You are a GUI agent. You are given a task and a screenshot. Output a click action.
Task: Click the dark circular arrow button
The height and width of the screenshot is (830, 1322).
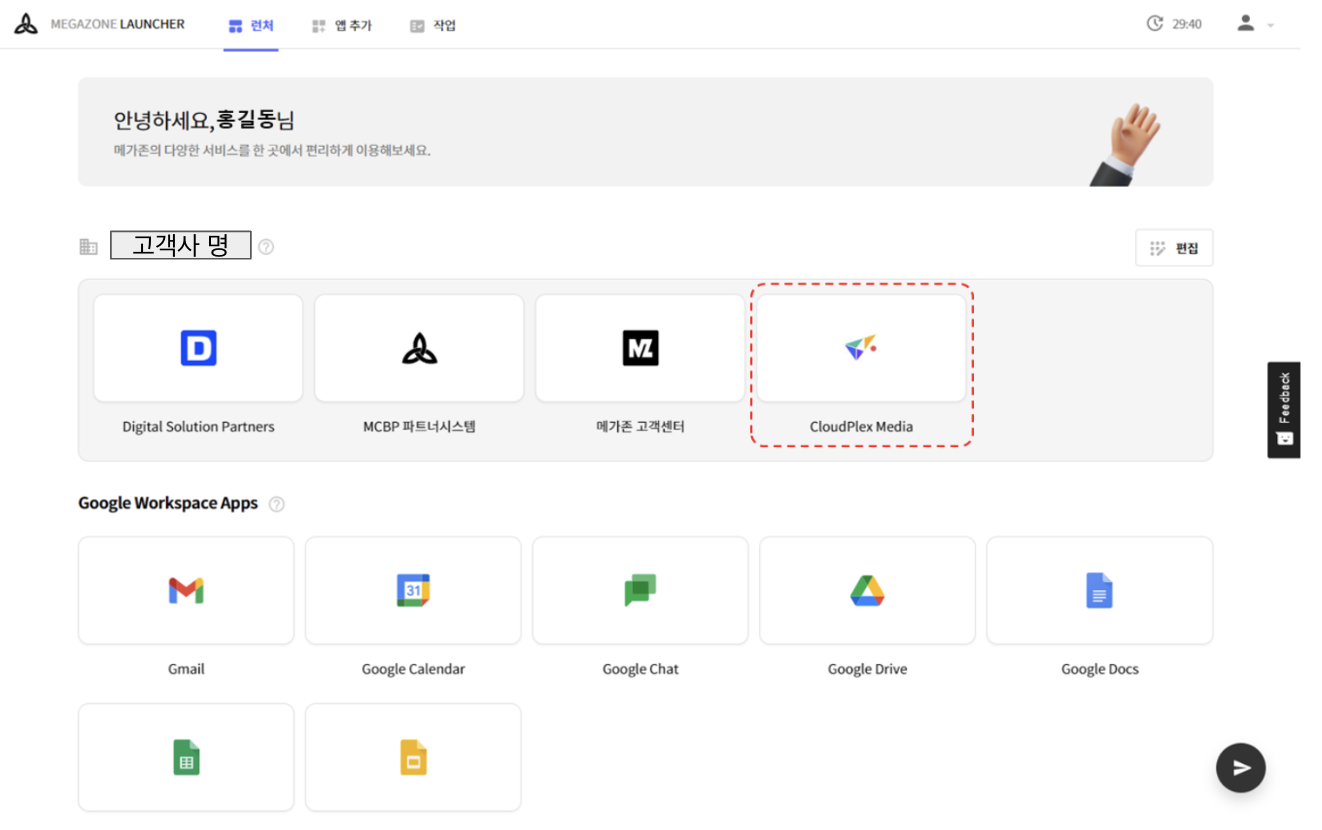[x=1241, y=767]
